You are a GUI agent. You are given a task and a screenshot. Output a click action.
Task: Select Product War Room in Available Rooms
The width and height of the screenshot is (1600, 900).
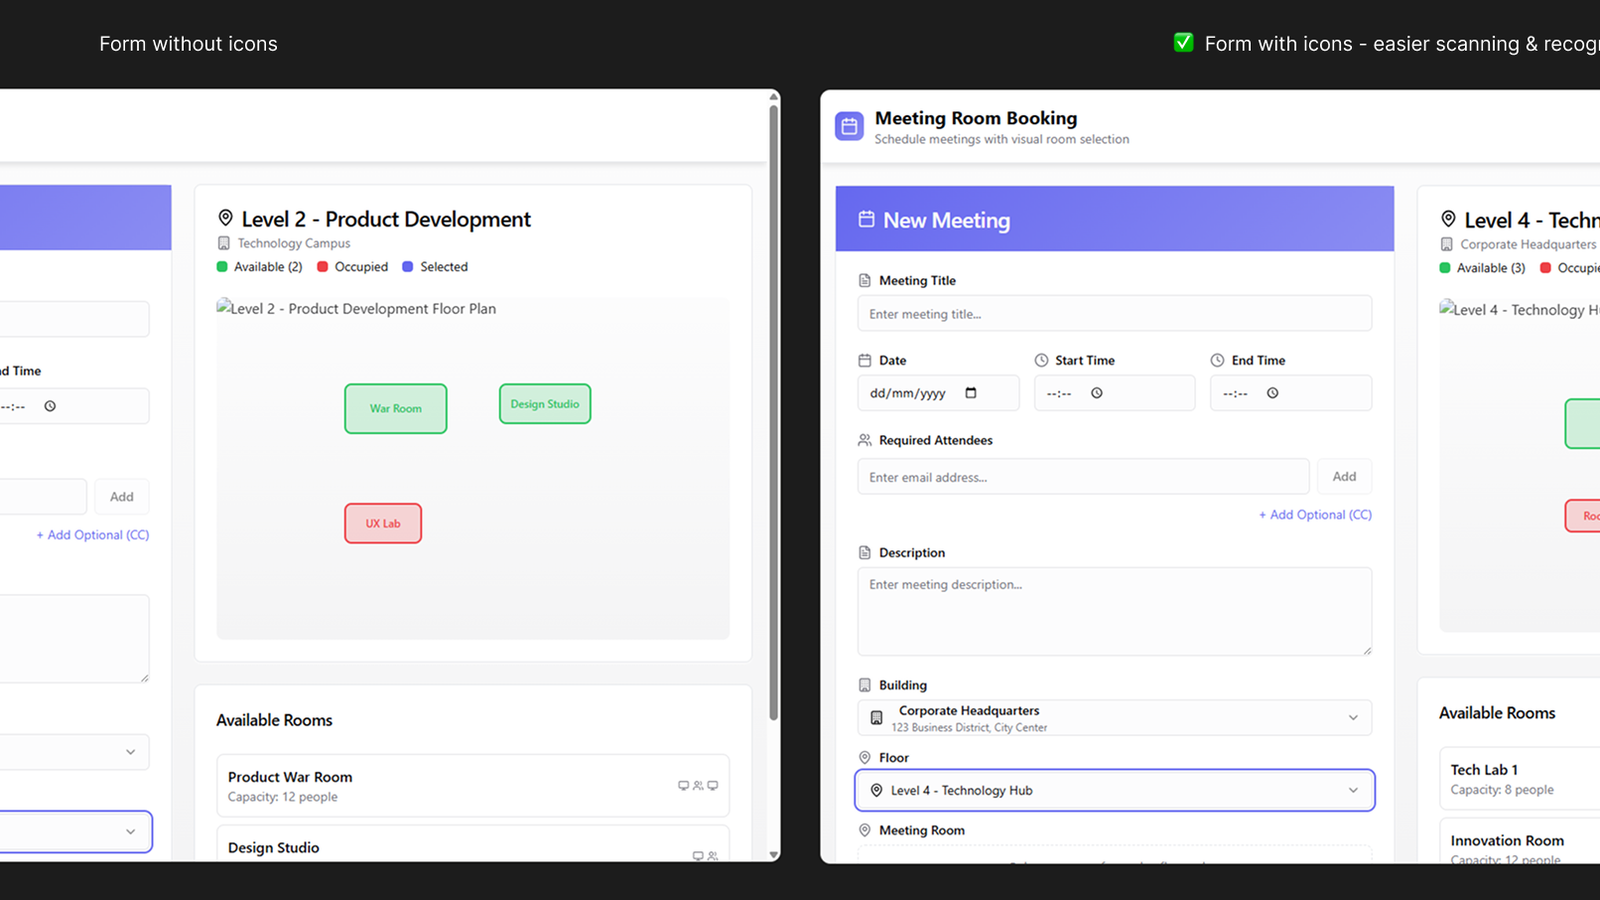[473, 786]
